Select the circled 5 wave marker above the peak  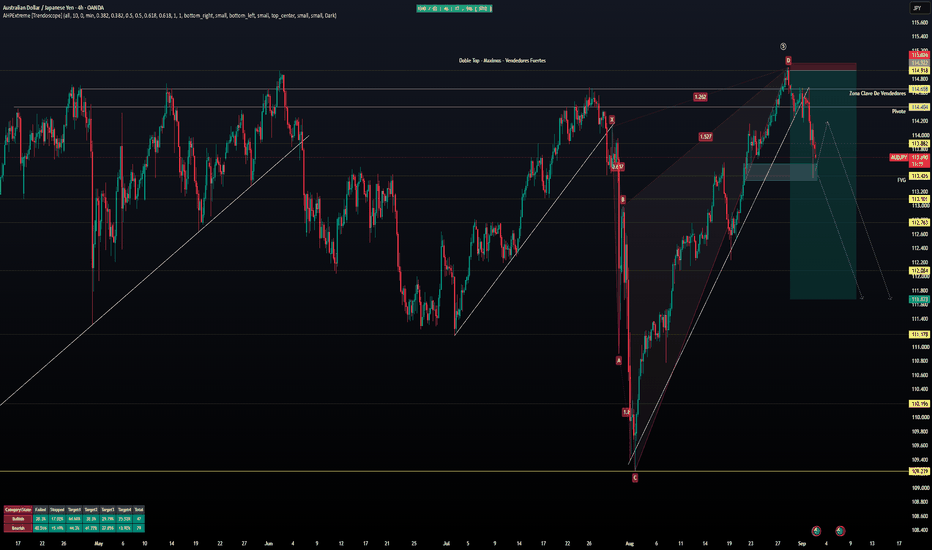[x=783, y=46]
